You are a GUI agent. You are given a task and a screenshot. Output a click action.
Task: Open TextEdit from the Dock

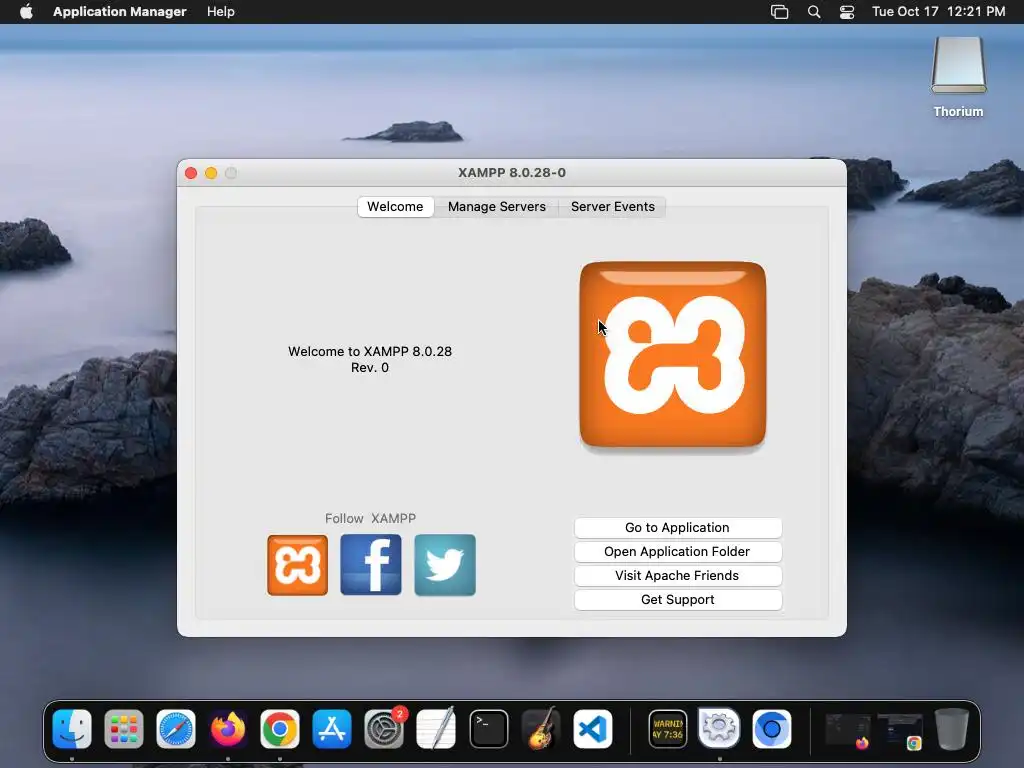pos(436,729)
